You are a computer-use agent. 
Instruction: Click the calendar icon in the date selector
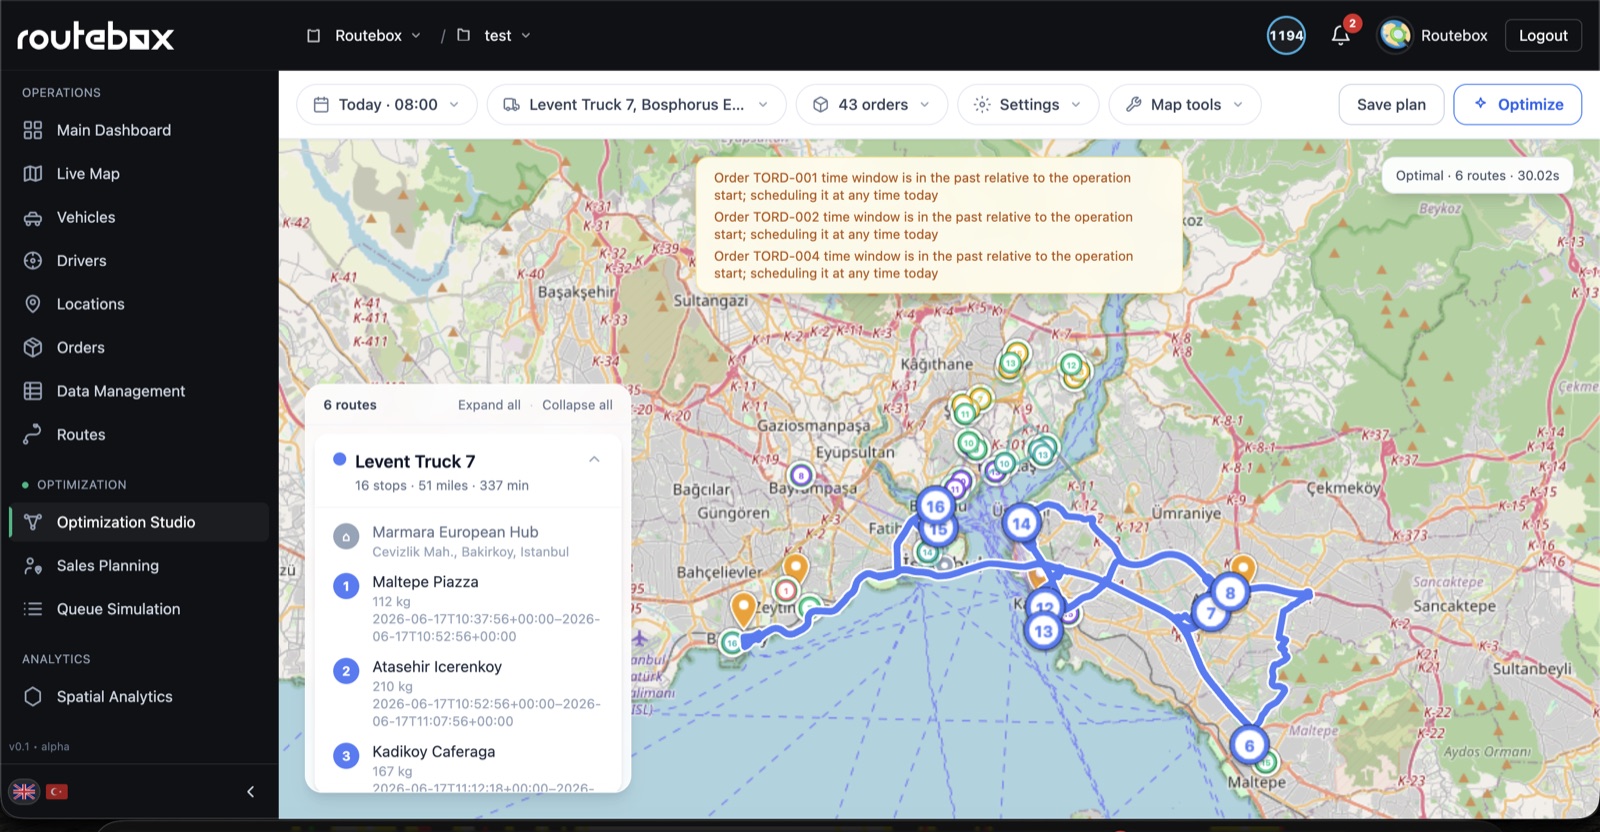321,105
